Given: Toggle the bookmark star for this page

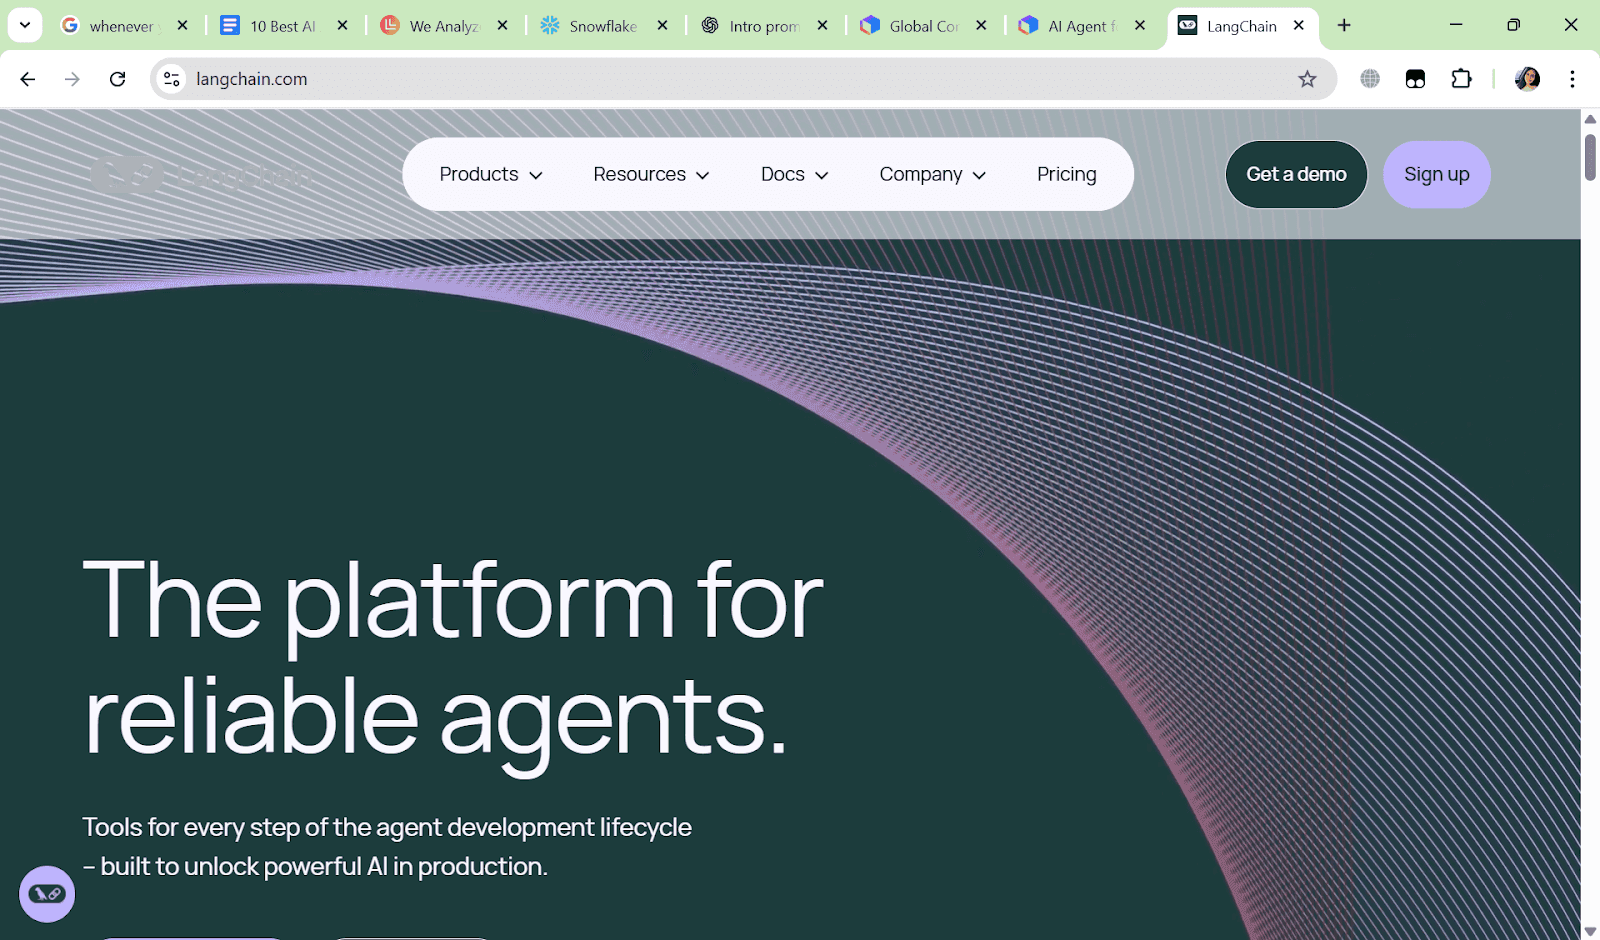Looking at the screenshot, I should (1307, 79).
